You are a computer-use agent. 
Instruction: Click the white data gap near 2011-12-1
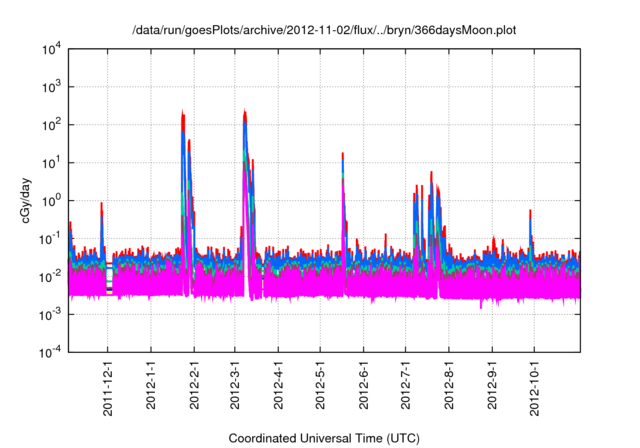(109, 283)
